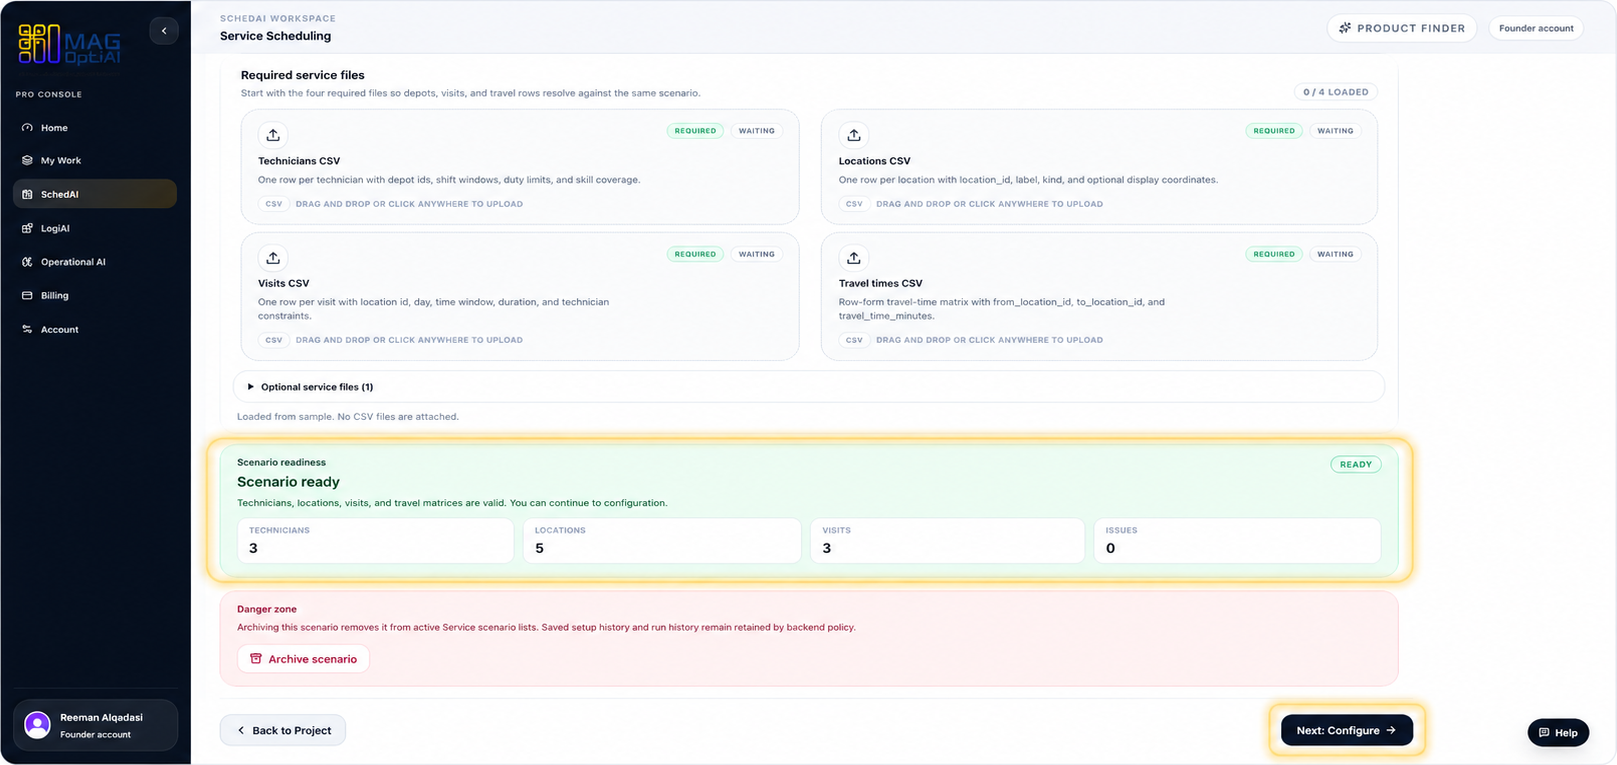The width and height of the screenshot is (1617, 765).
Task: Open Operational AI in the sidebar
Action: [95, 262]
